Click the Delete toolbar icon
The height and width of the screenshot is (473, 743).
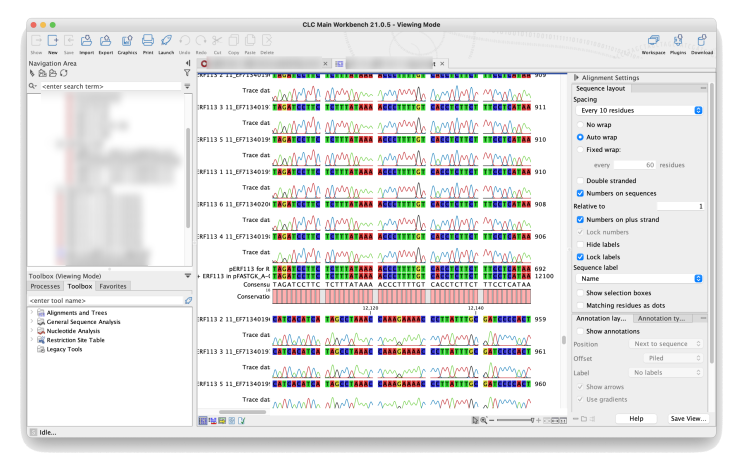[267, 41]
